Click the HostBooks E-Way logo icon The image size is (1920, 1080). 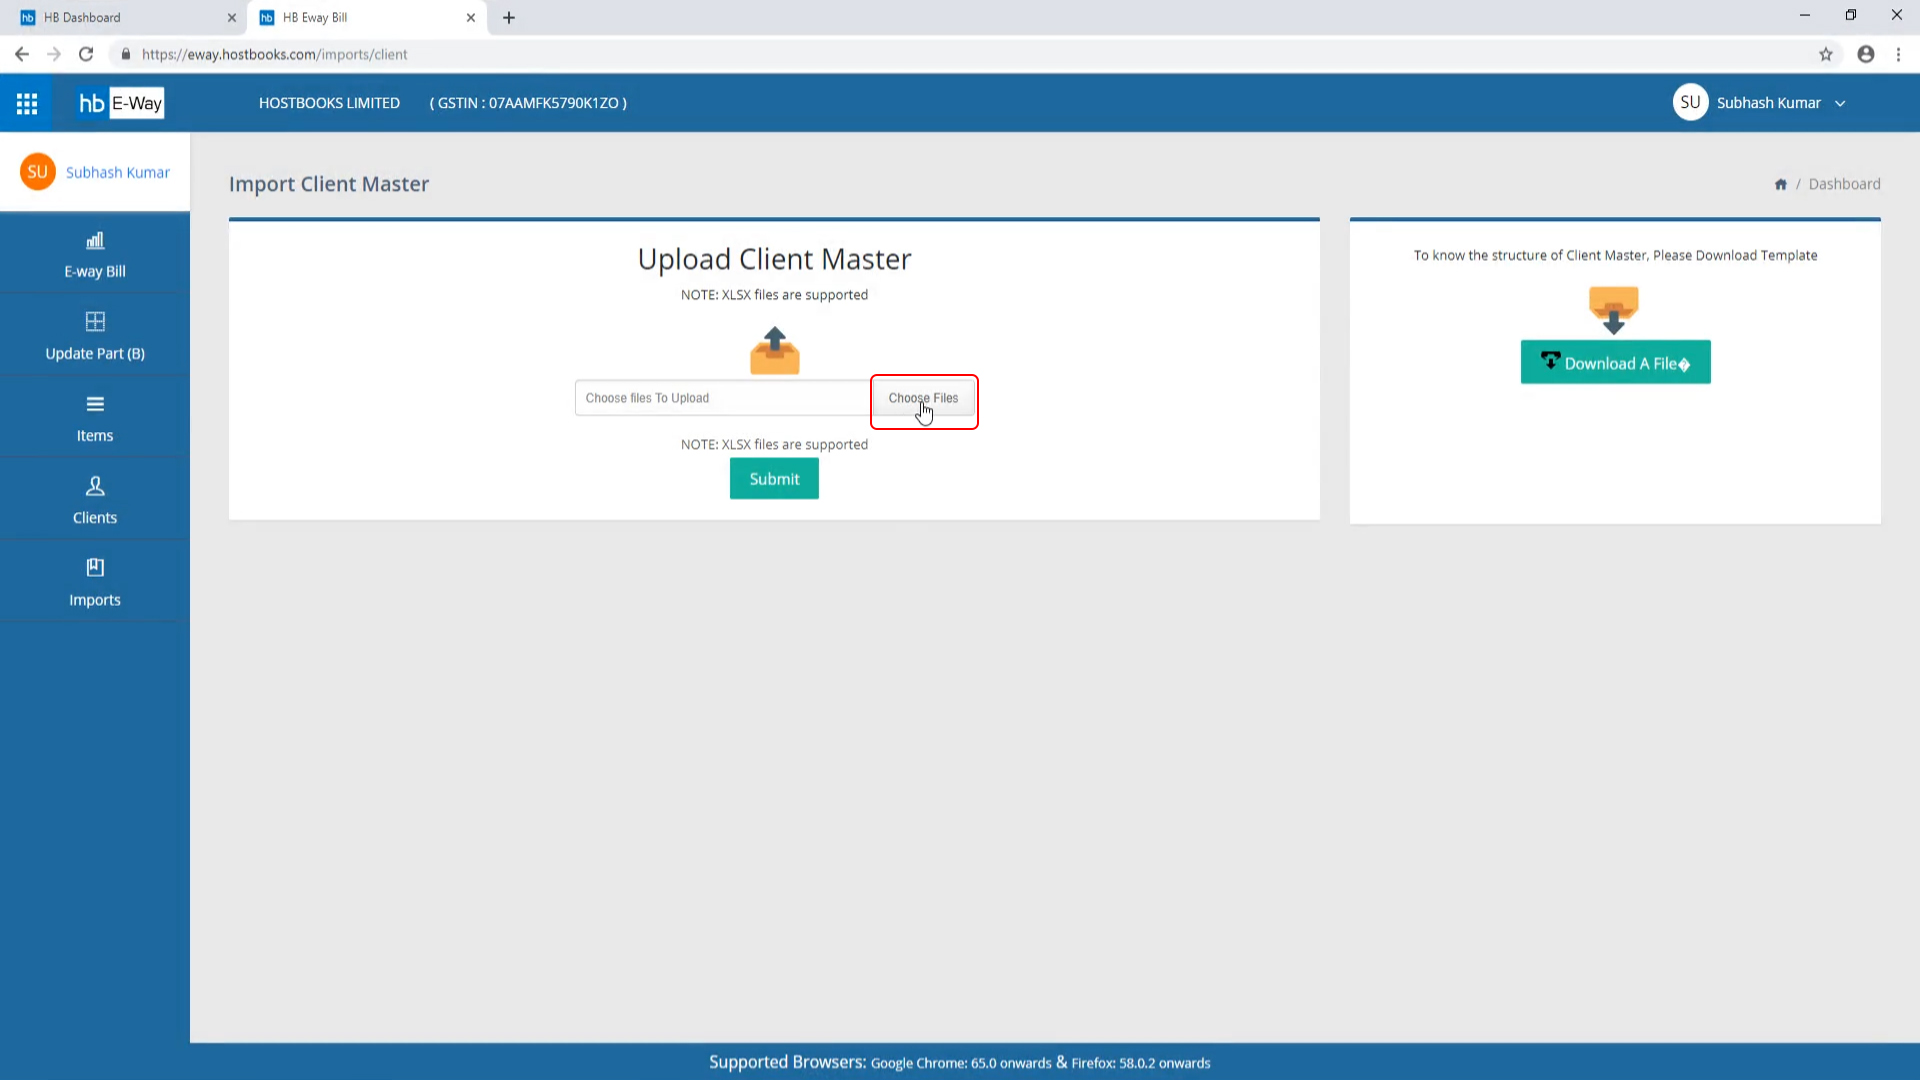tap(119, 103)
